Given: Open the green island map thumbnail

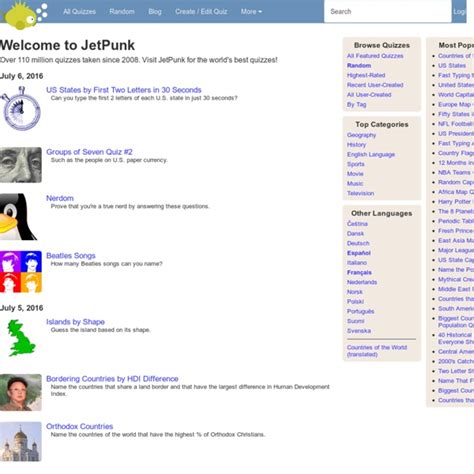Looking at the screenshot, I should [x=21, y=338].
